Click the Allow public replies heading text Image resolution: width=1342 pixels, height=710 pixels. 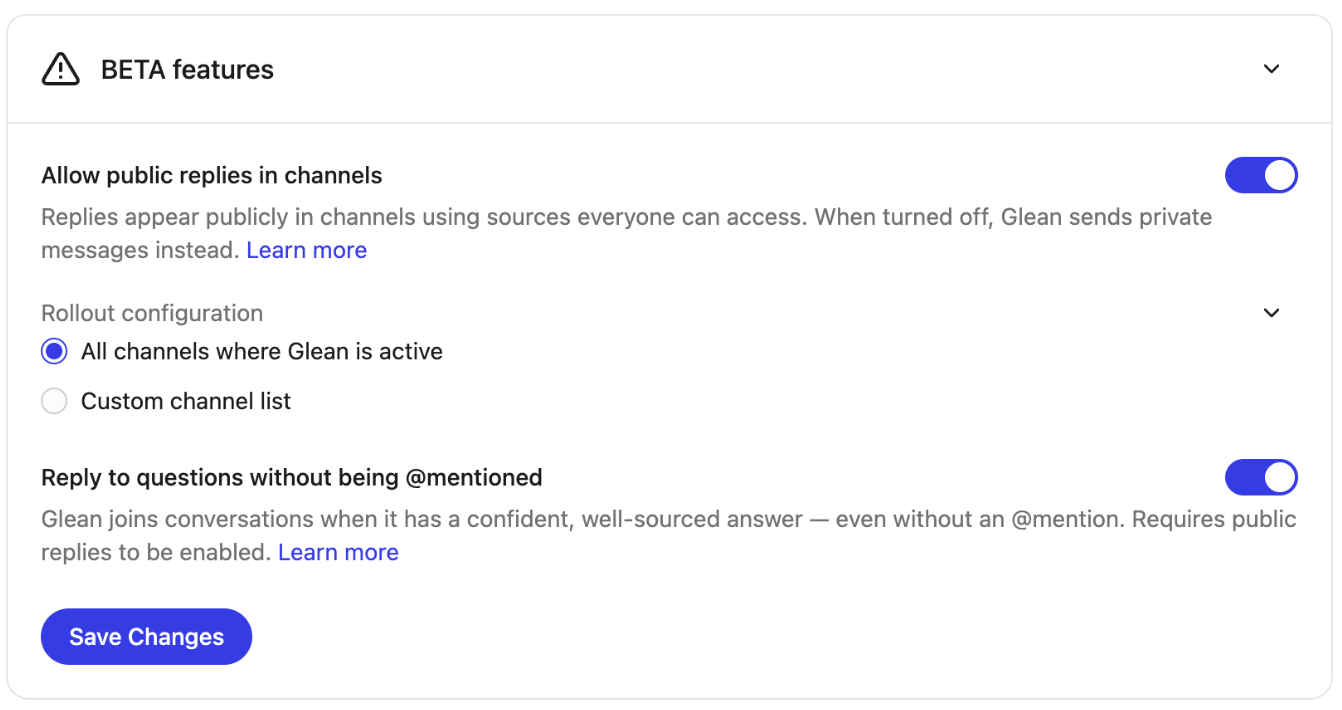211,175
